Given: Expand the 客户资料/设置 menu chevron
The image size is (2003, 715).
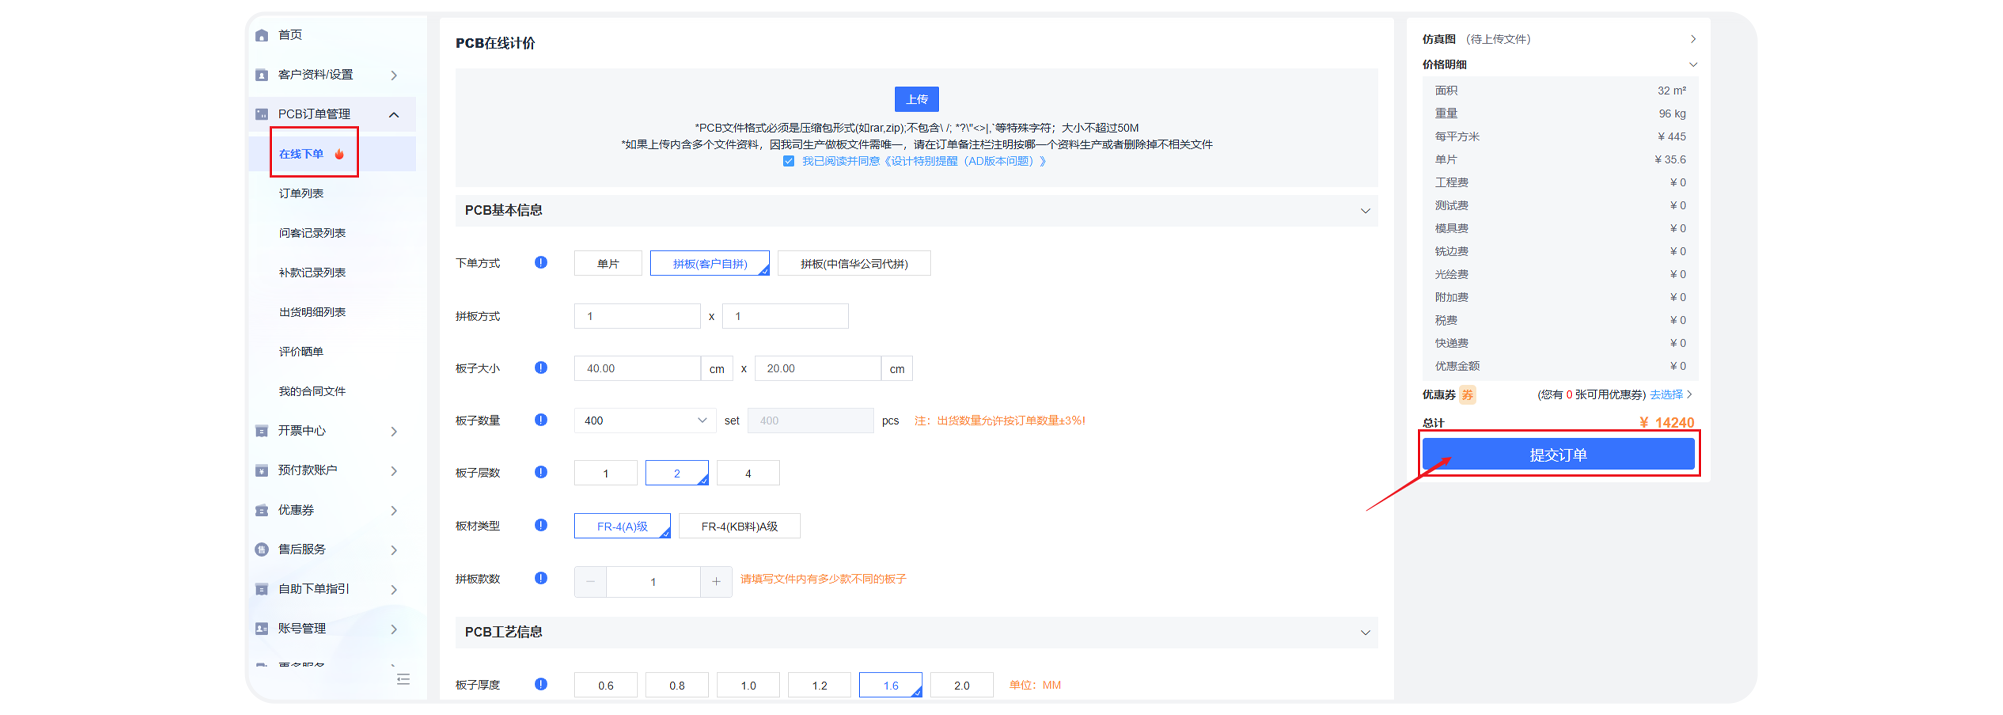Looking at the screenshot, I should [394, 75].
